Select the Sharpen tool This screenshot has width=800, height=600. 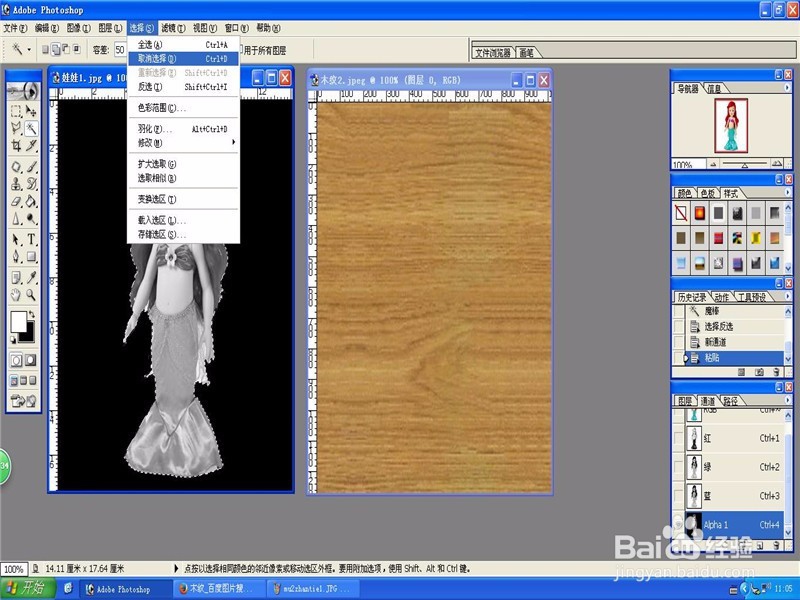tap(16, 219)
